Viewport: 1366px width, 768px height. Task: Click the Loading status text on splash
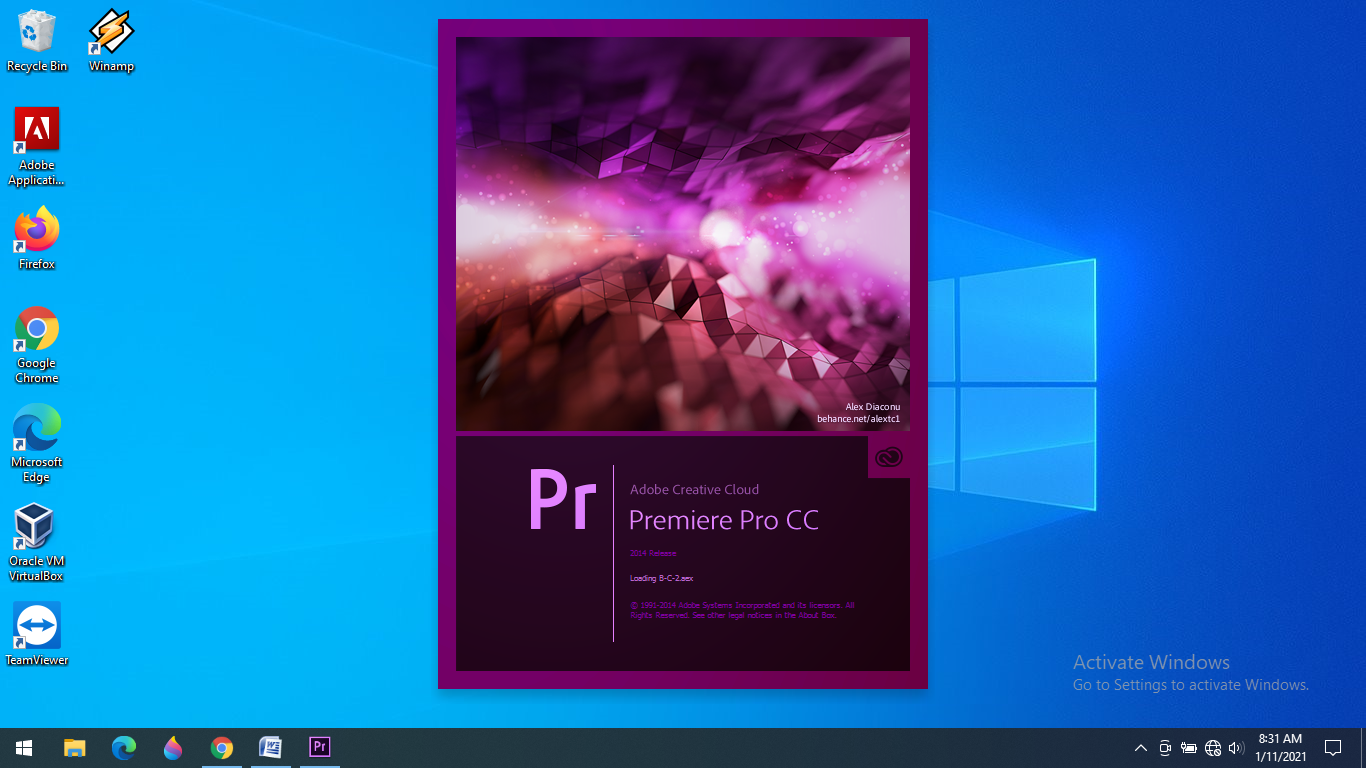click(x=661, y=578)
